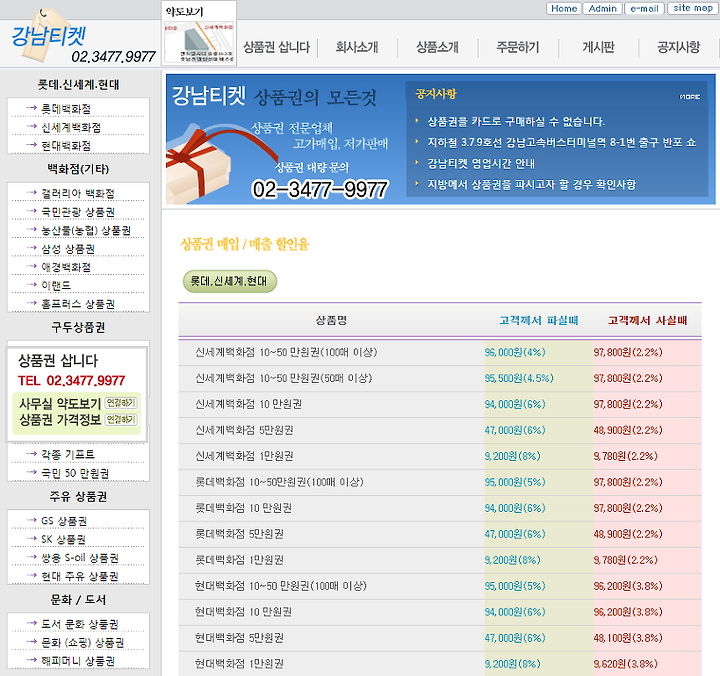
Task: Open 각종 기프트 sidebar link
Action: point(68,455)
